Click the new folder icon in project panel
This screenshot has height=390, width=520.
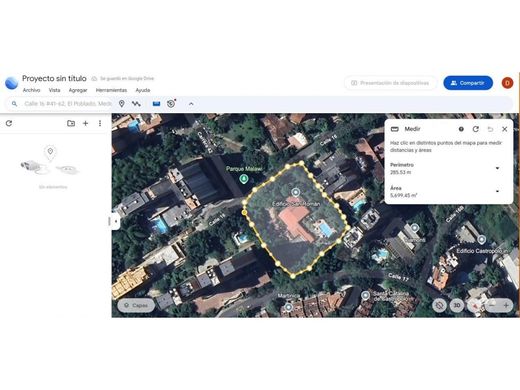(71, 123)
